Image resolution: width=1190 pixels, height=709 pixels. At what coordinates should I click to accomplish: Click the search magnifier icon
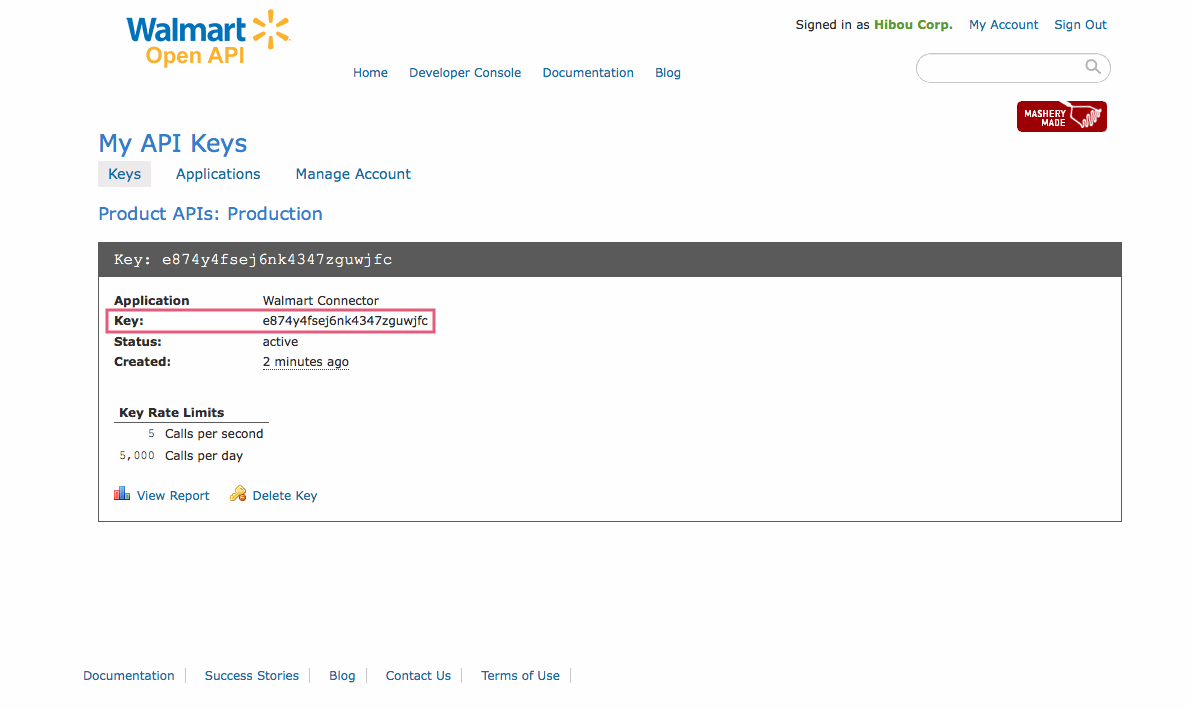(1092, 67)
